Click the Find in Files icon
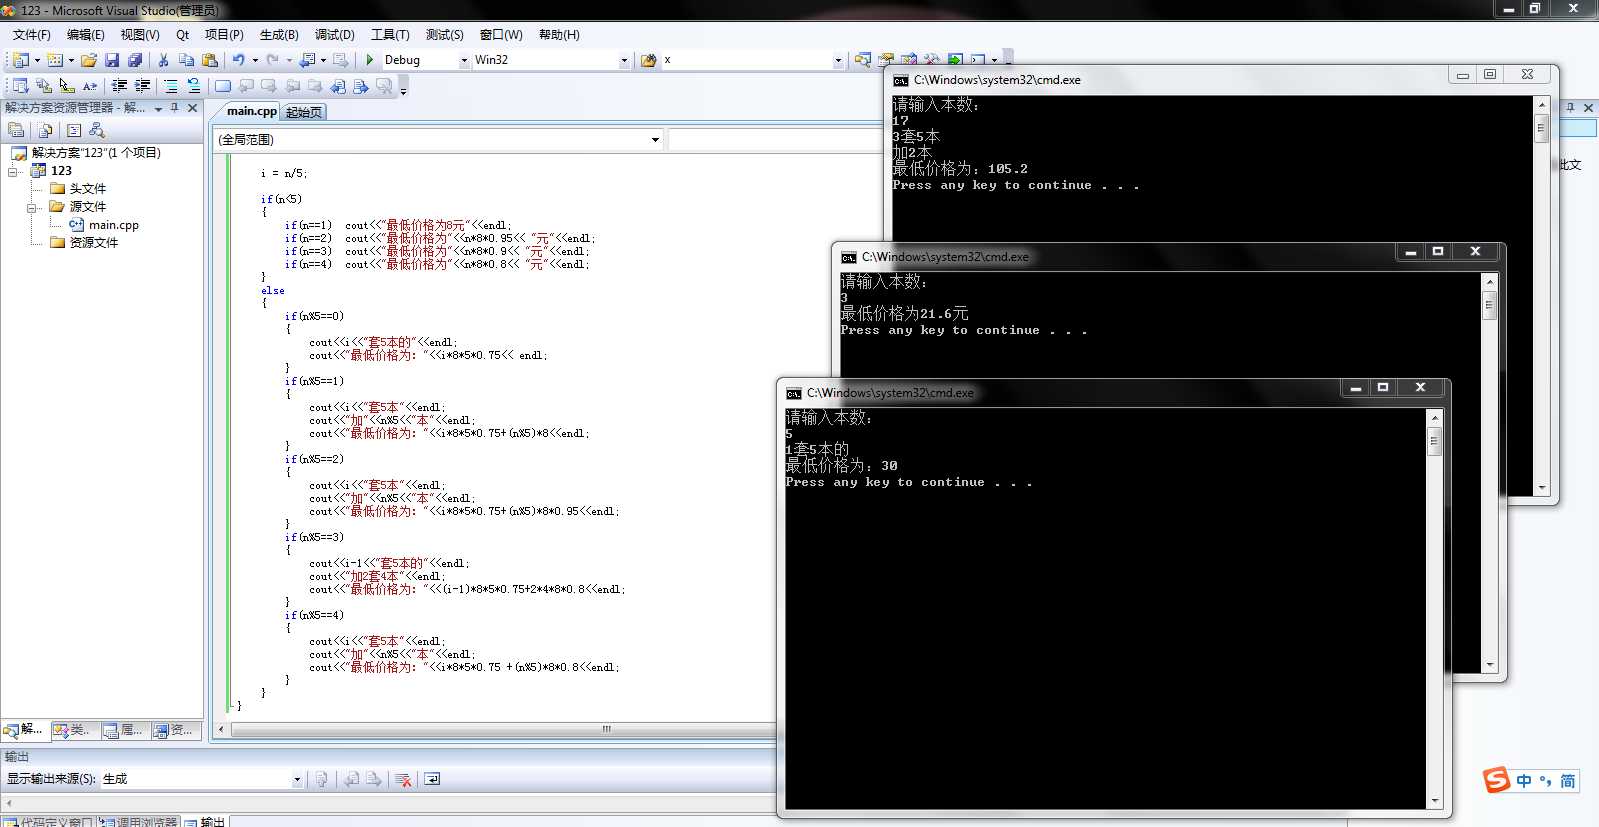This screenshot has width=1599, height=827. 648,60
